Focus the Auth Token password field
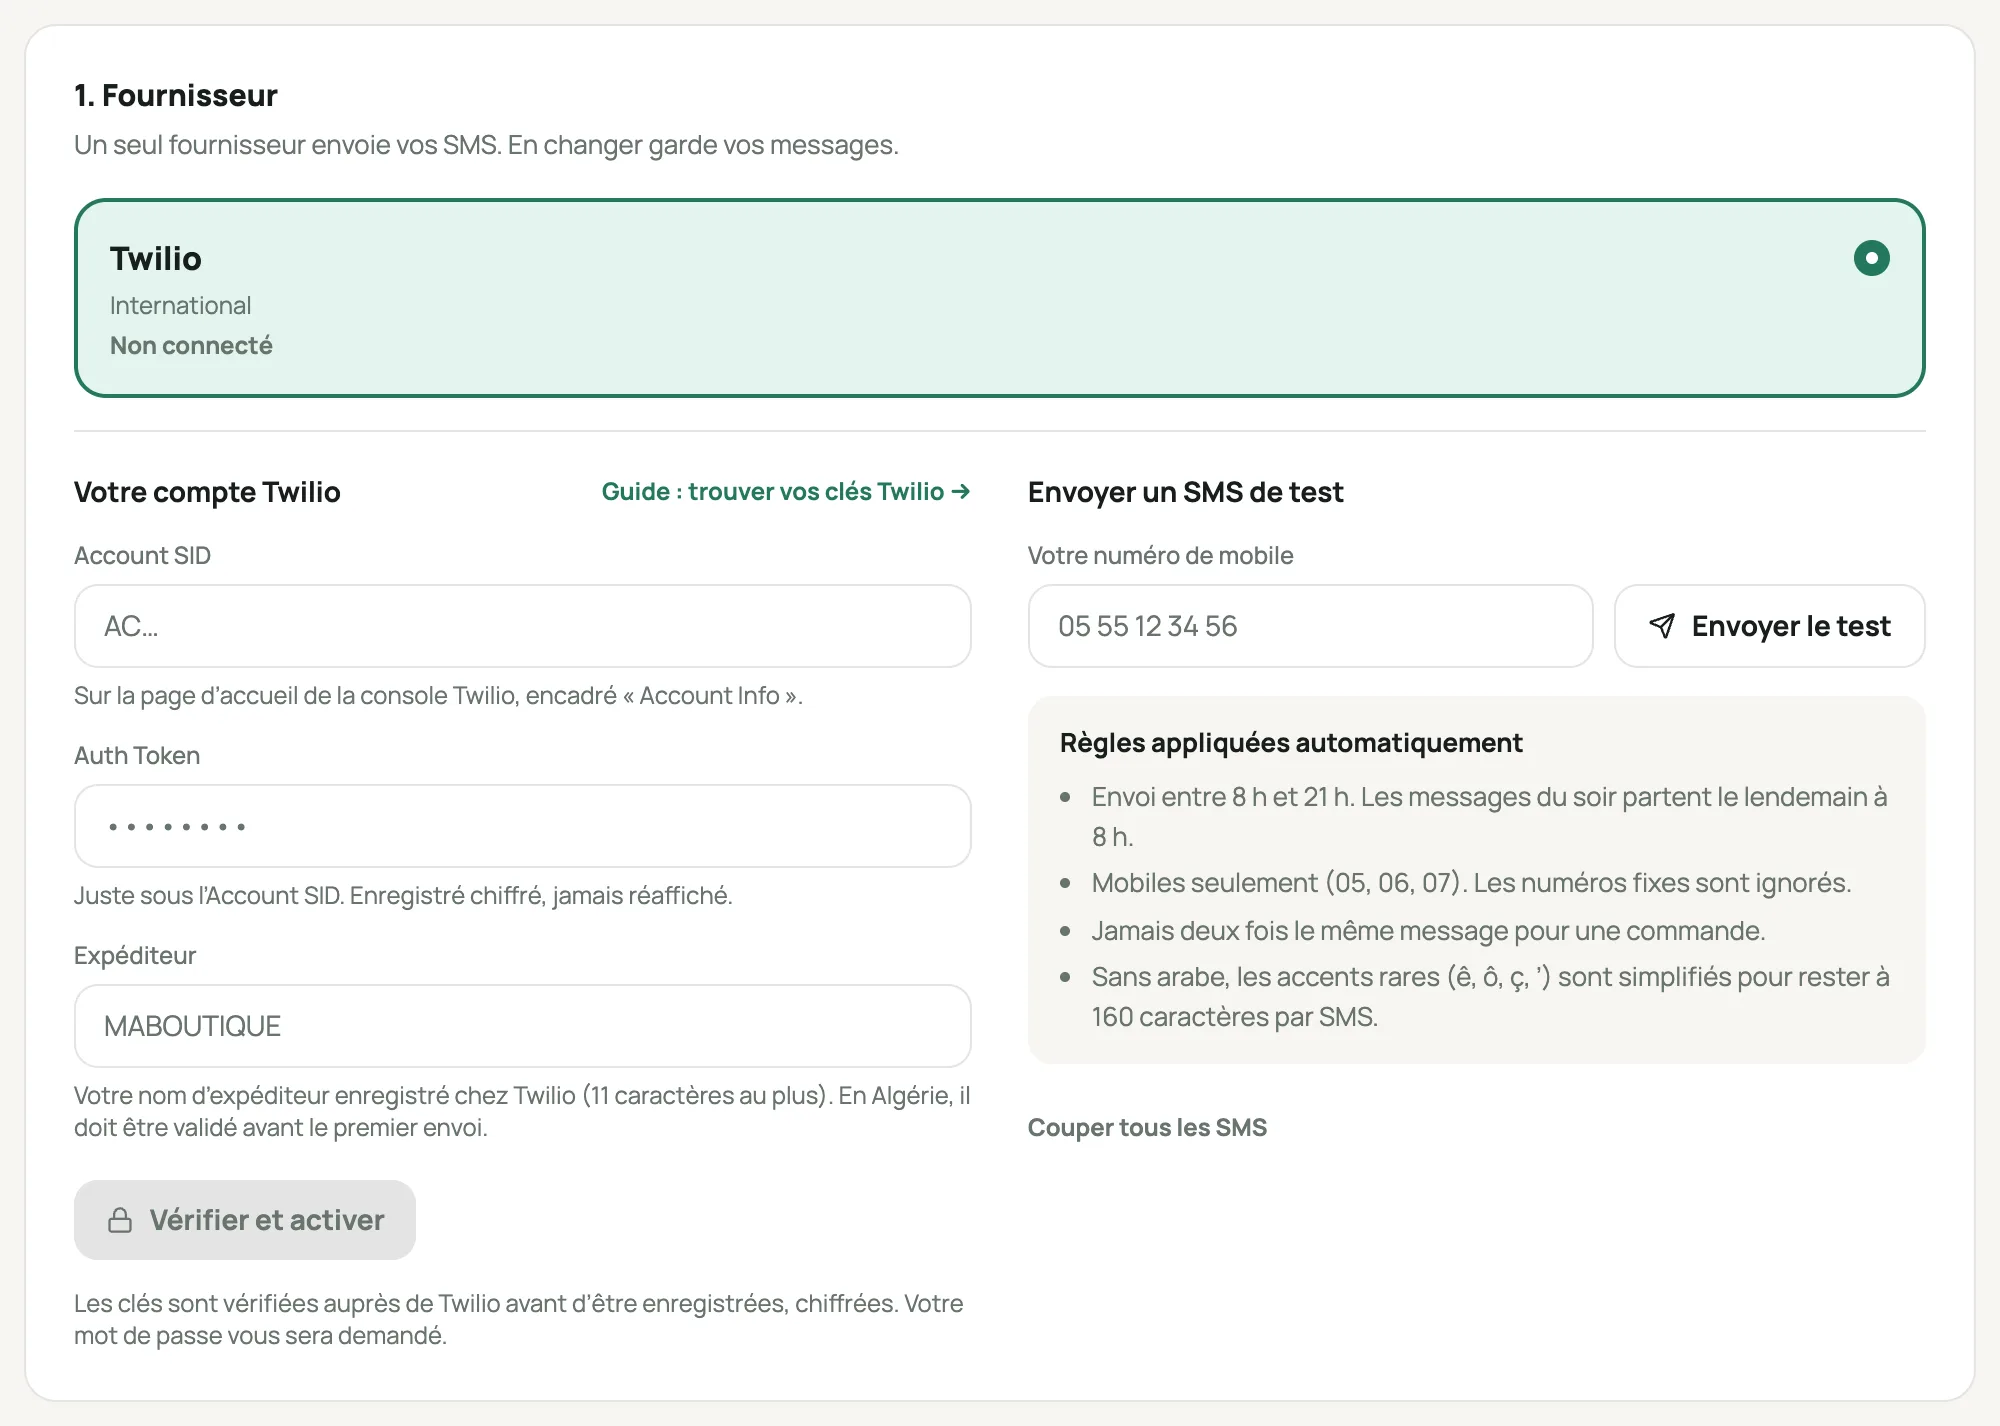Screen dimensions: 2000x1426 [x=523, y=826]
